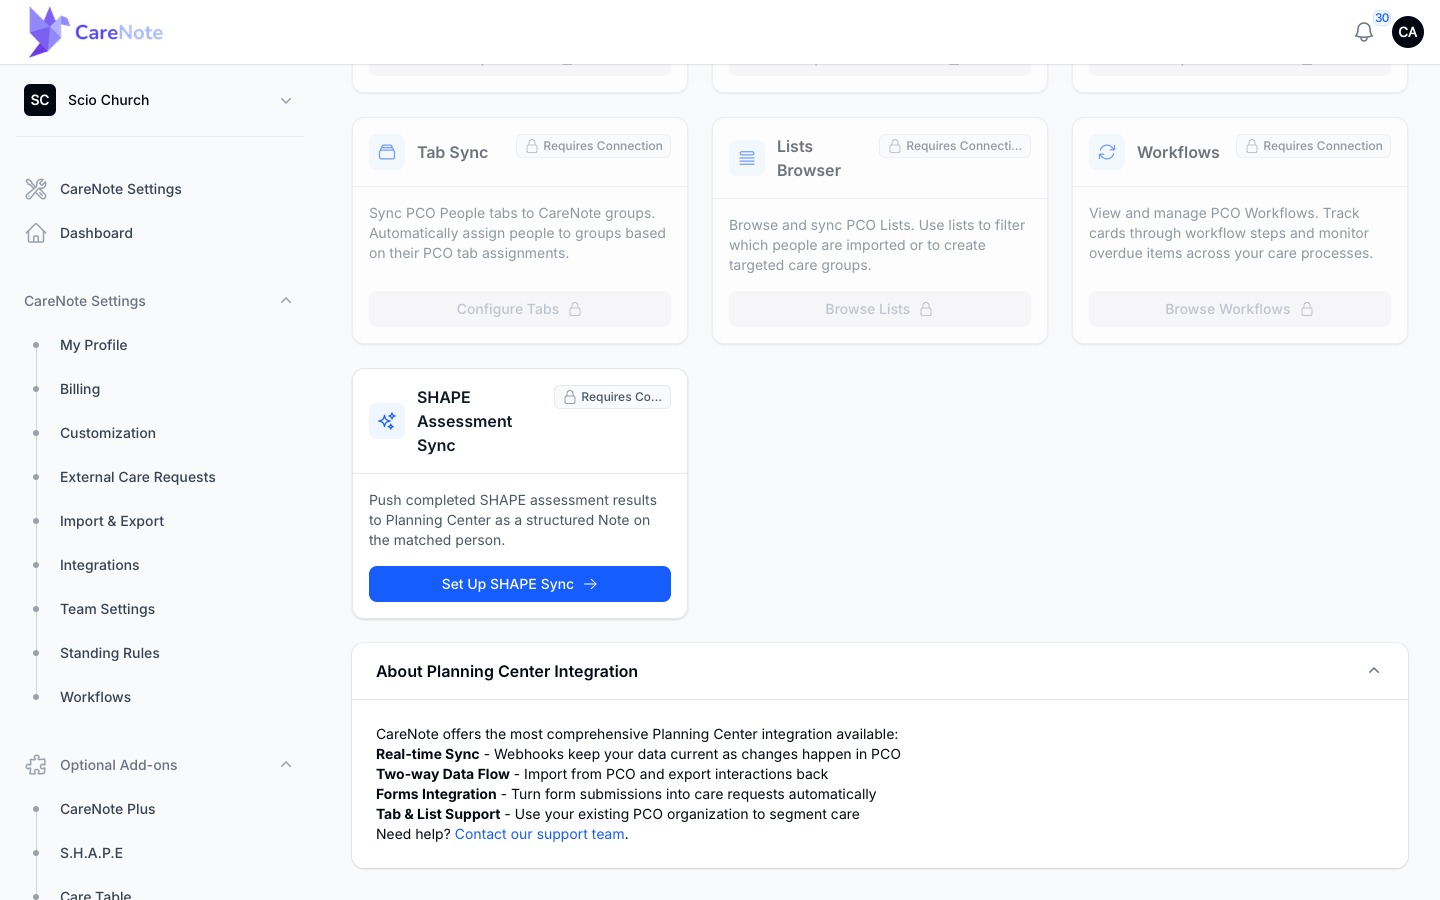Open the Scio Church organization dropdown

[160, 100]
